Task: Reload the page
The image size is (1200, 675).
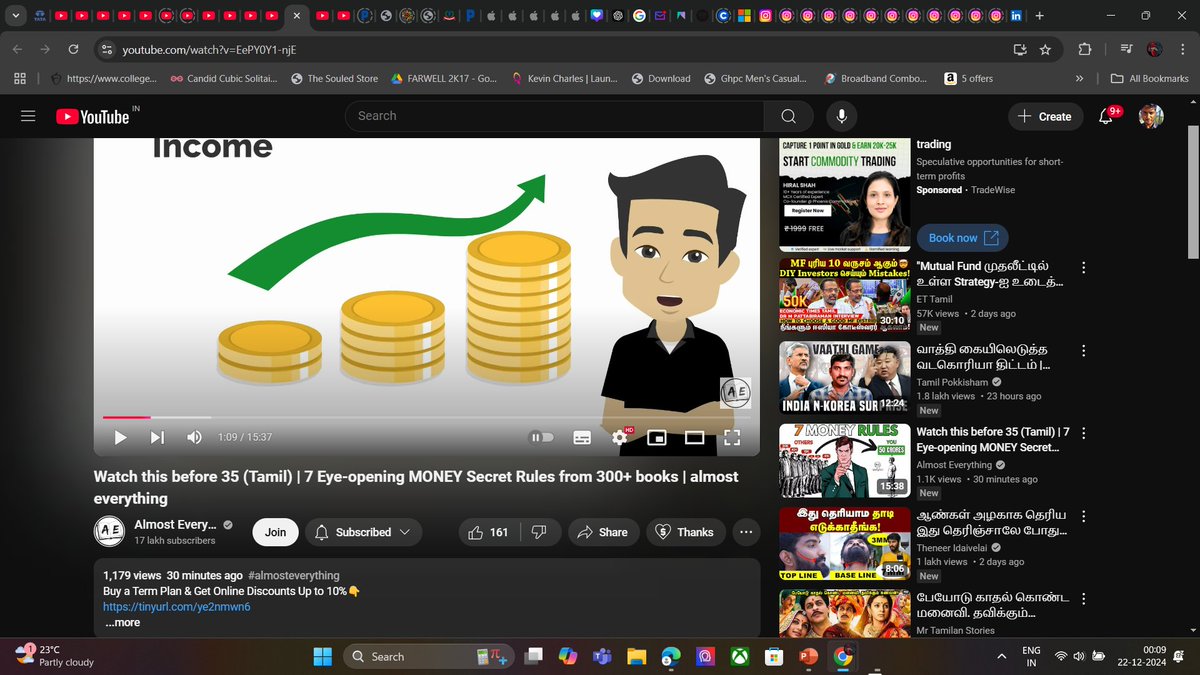Action: pyautogui.click(x=74, y=49)
